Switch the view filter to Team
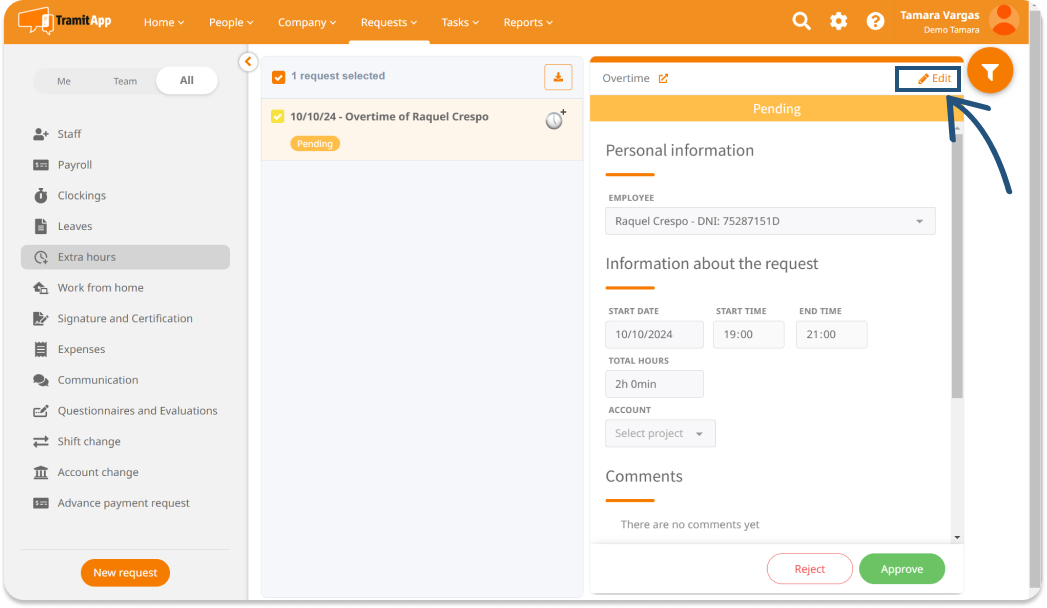The image size is (1047, 608). [x=125, y=81]
